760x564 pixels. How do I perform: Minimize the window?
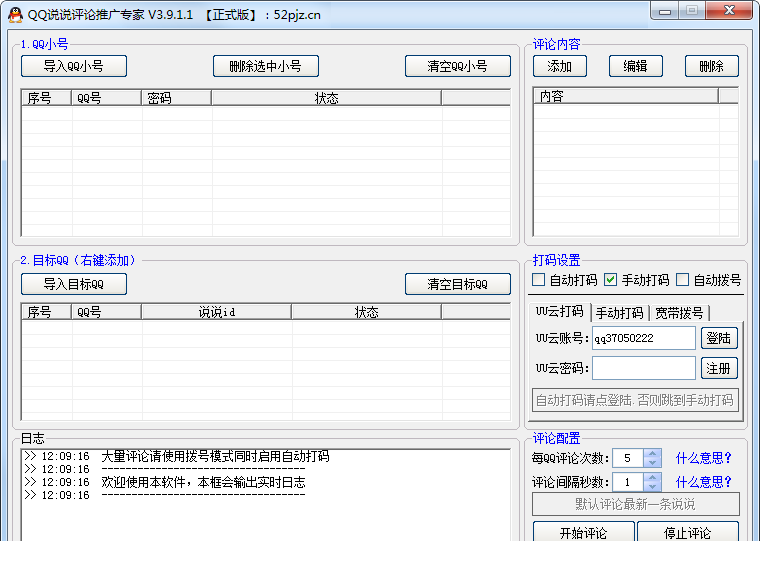coord(665,11)
